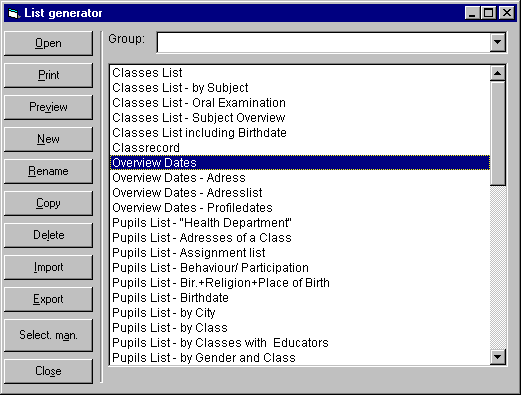
Task: Select "Pupils List - Assignment list"
Action: click(x=300, y=253)
